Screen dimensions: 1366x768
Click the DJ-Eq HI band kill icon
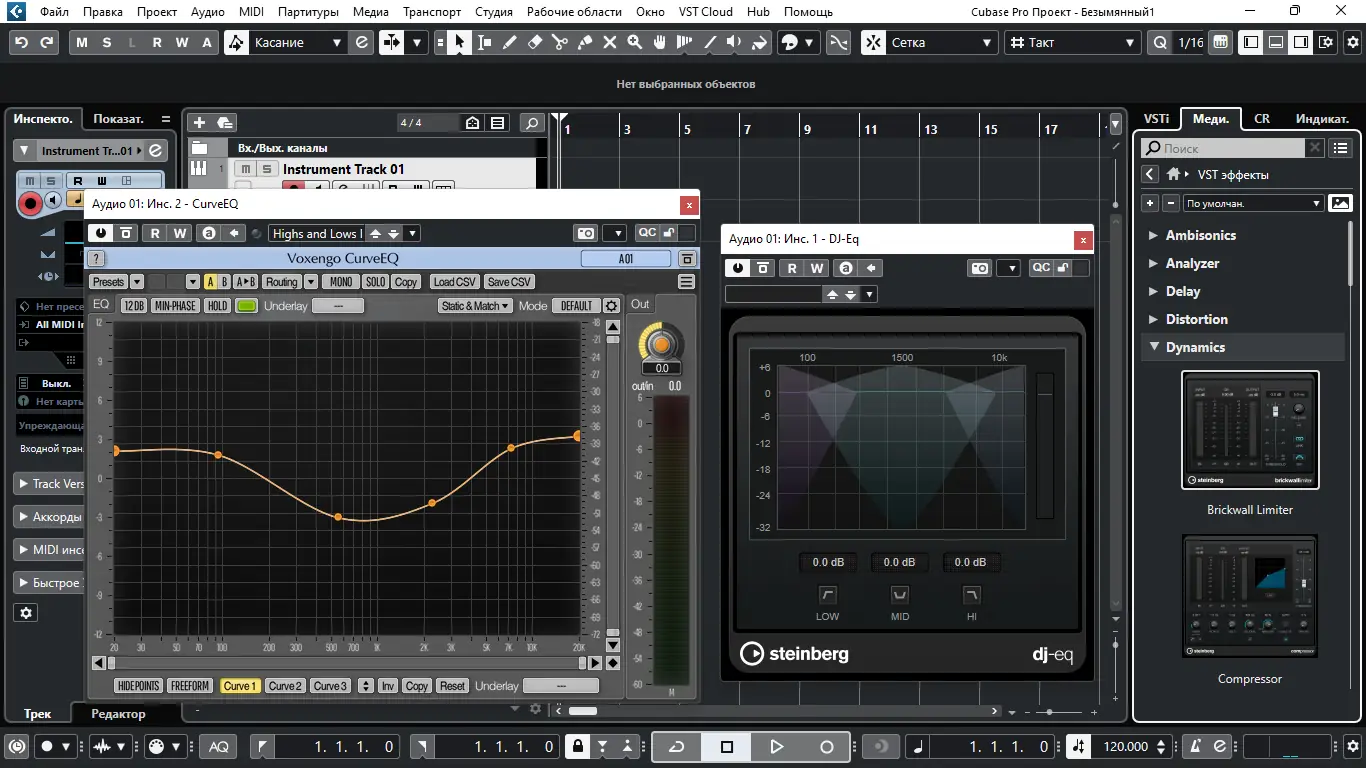pyautogui.click(x=971, y=596)
